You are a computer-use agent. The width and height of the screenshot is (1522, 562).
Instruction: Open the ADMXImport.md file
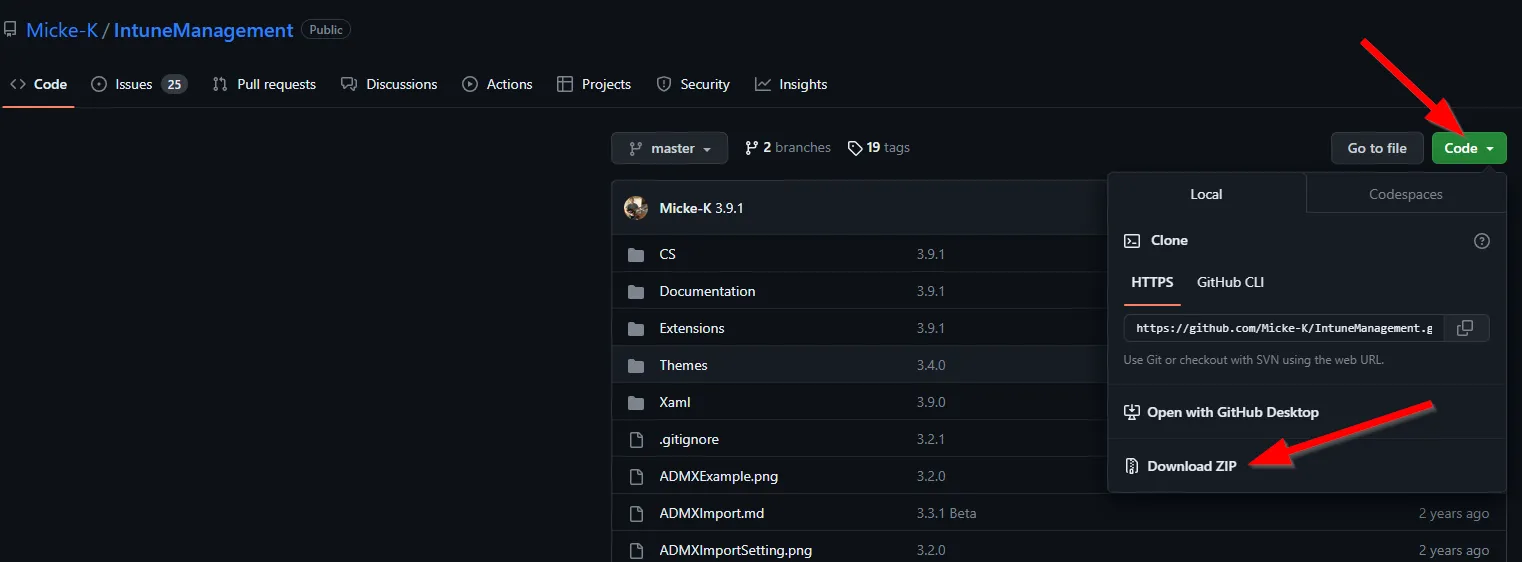tap(712, 513)
